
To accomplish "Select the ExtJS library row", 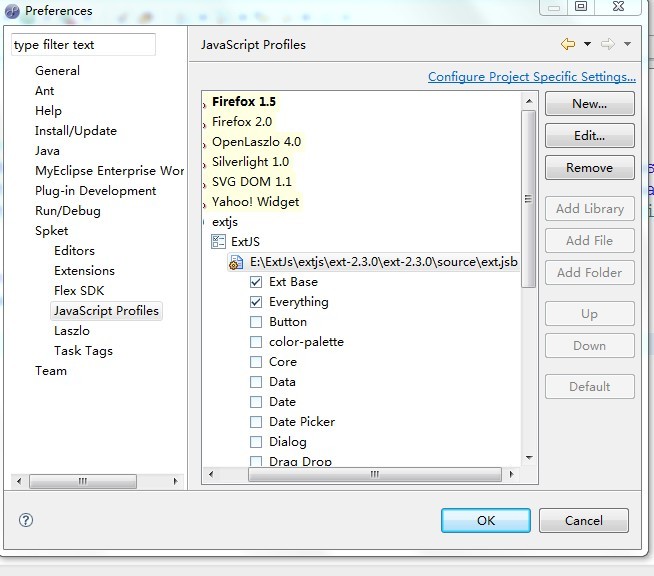I will click(236, 241).
